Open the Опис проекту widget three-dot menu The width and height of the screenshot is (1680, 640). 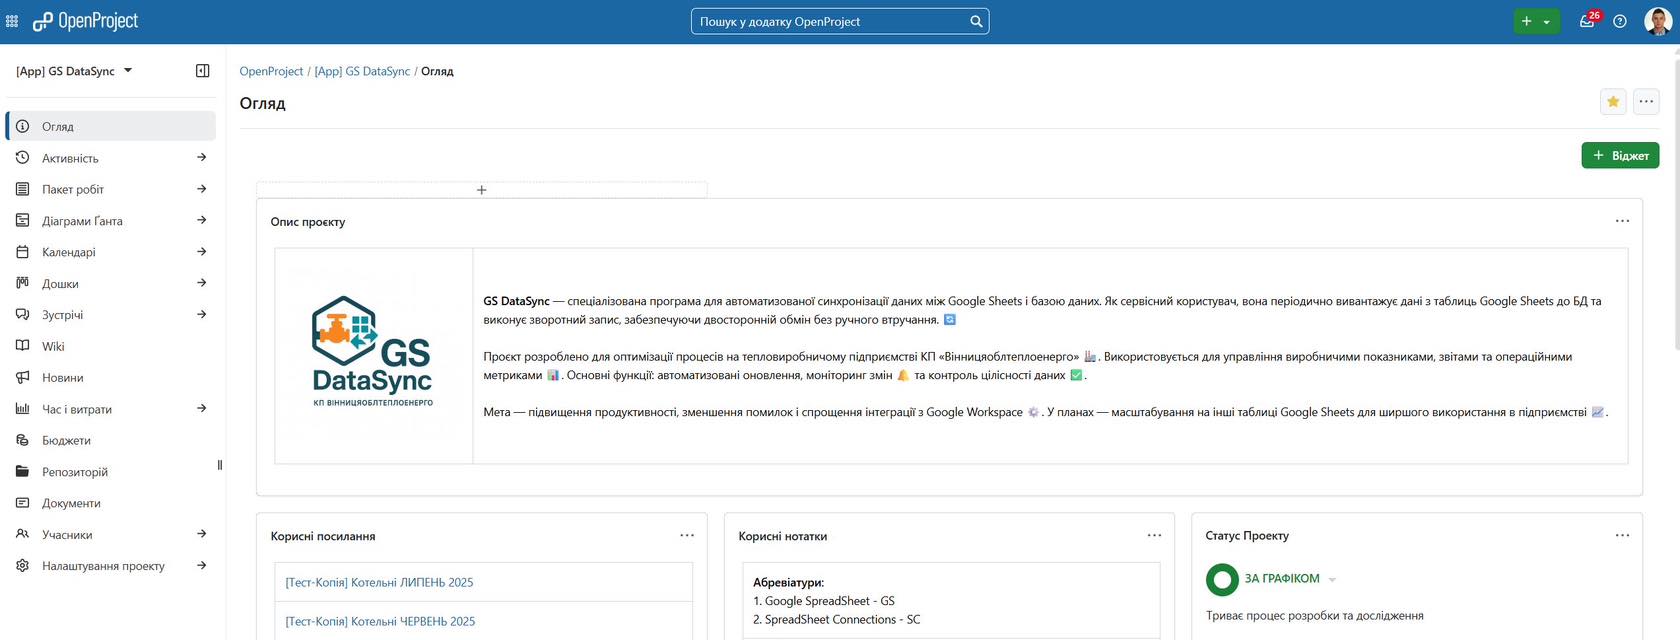[x=1622, y=221]
